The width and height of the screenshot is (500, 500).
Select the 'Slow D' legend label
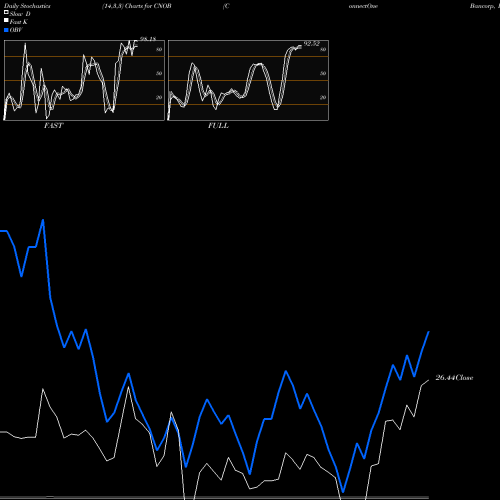(20, 14)
